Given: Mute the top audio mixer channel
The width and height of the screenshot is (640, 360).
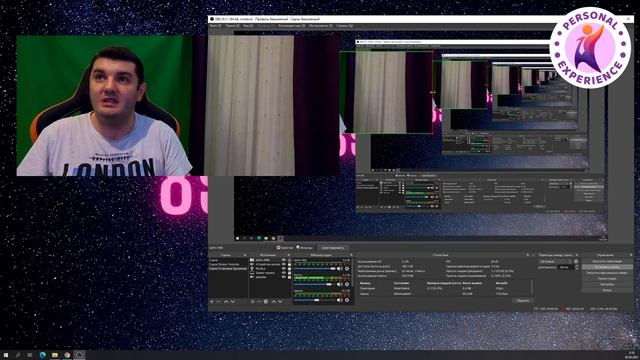Looking at the screenshot, I should (339, 269).
